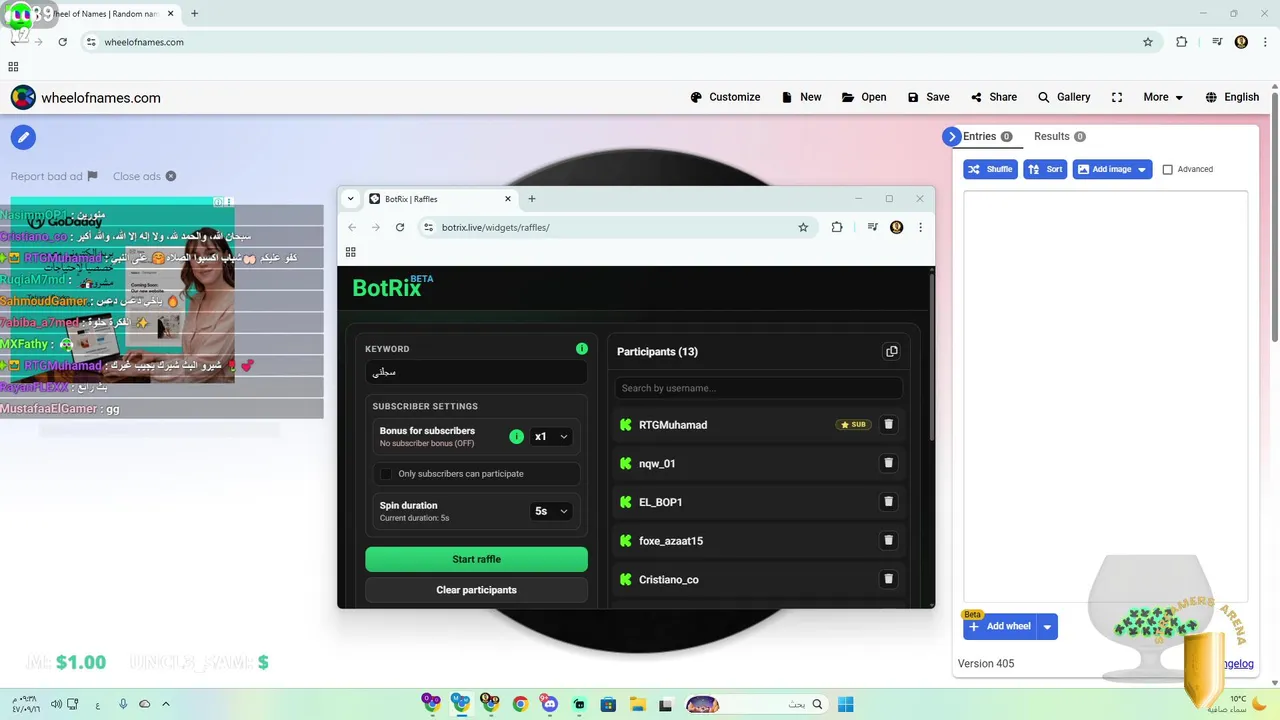Image resolution: width=1280 pixels, height=720 pixels.
Task: Reload the wheelofnames.com page
Action: pyautogui.click(x=62, y=42)
